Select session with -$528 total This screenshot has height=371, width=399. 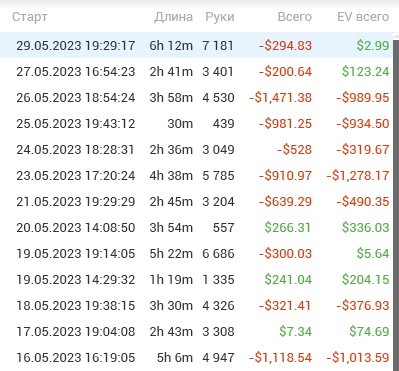(x=196, y=149)
